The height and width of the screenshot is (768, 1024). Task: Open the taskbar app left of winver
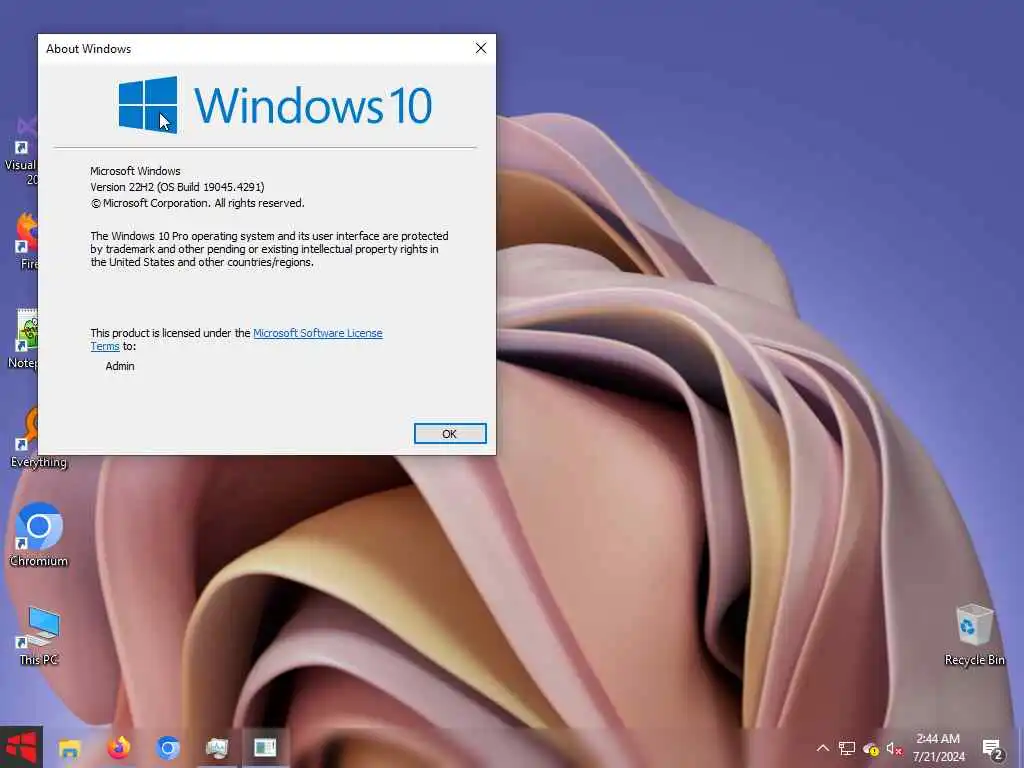(x=216, y=748)
